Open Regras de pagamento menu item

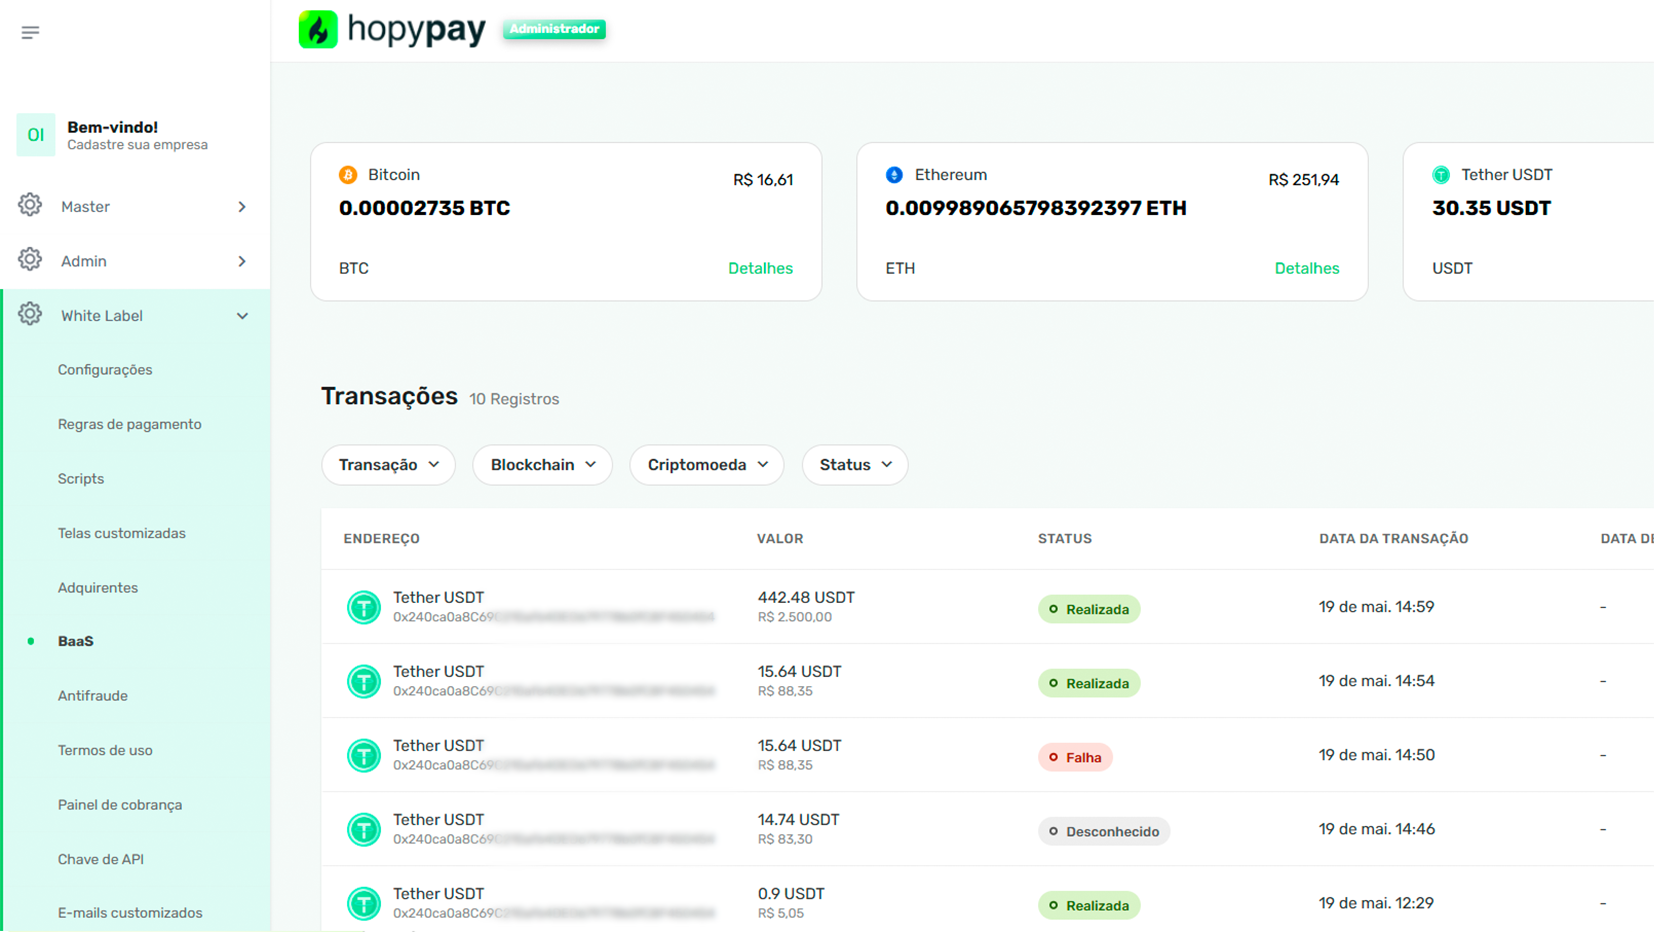pyautogui.click(x=130, y=424)
